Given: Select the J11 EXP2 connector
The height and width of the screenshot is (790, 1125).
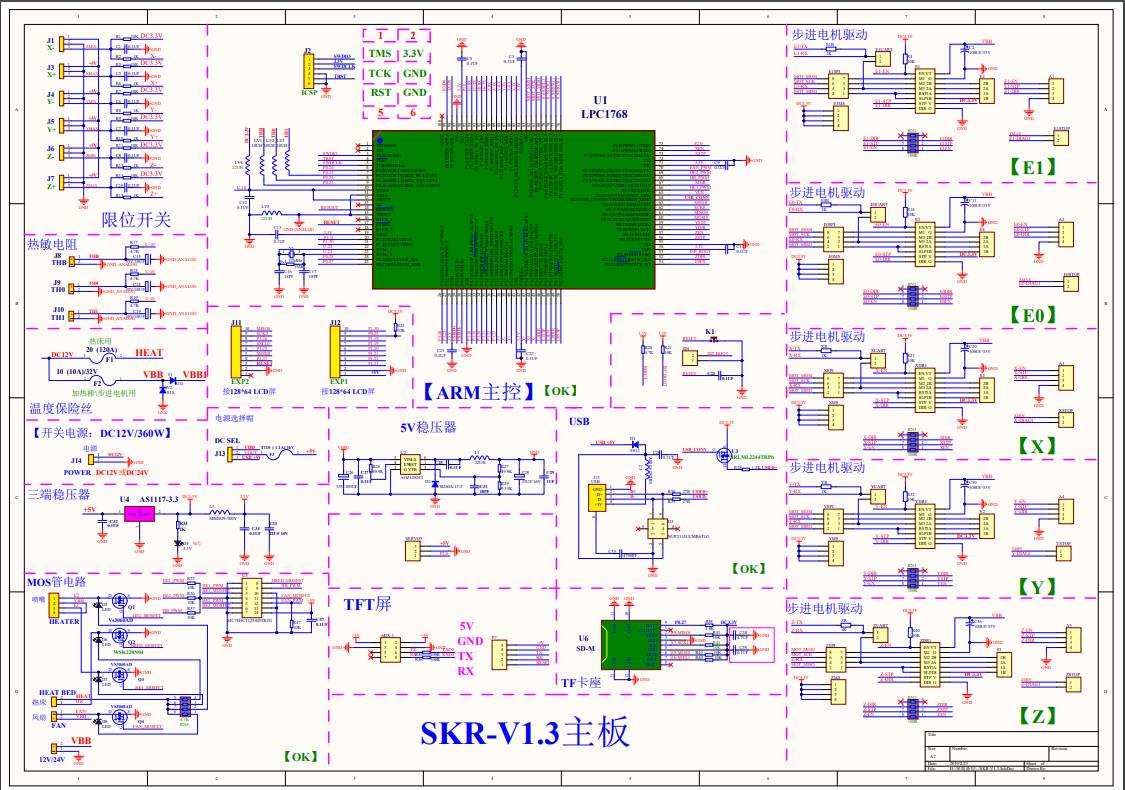Looking at the screenshot, I should [236, 352].
